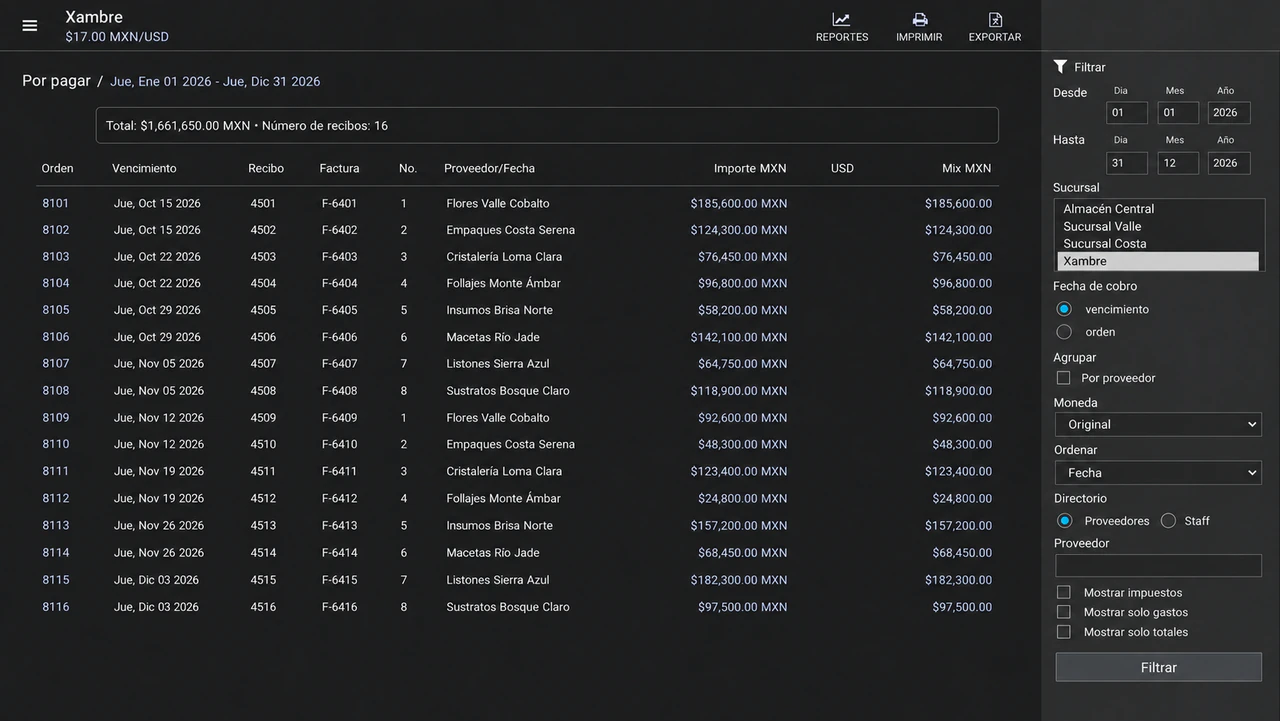This screenshot has height=721, width=1280.
Task: Click amount $157,200.00 MXN in Importe column
Action: [739, 525]
